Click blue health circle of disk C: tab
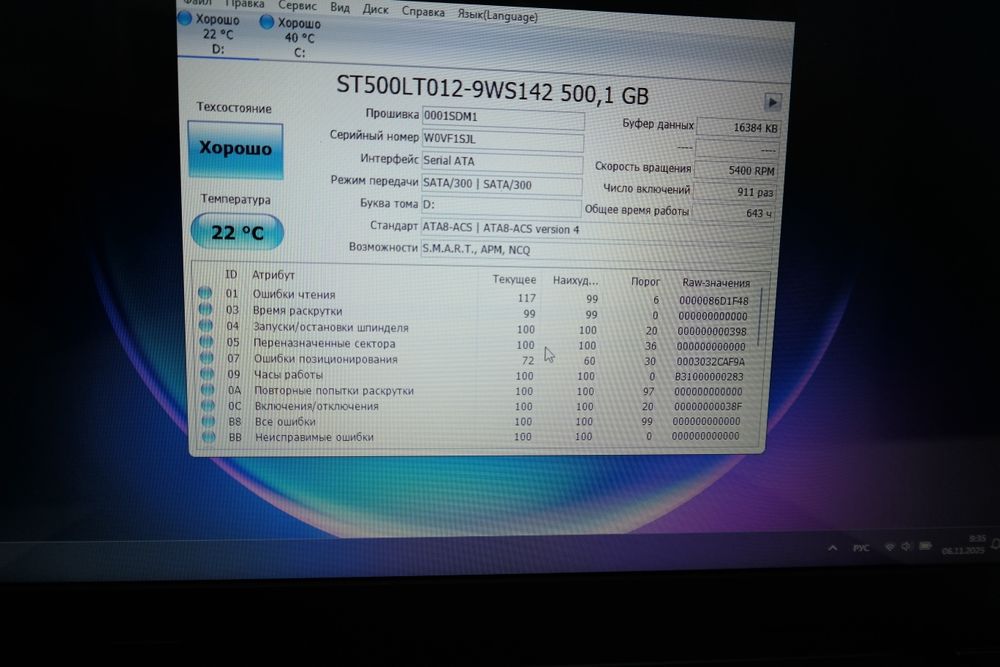 (267, 22)
